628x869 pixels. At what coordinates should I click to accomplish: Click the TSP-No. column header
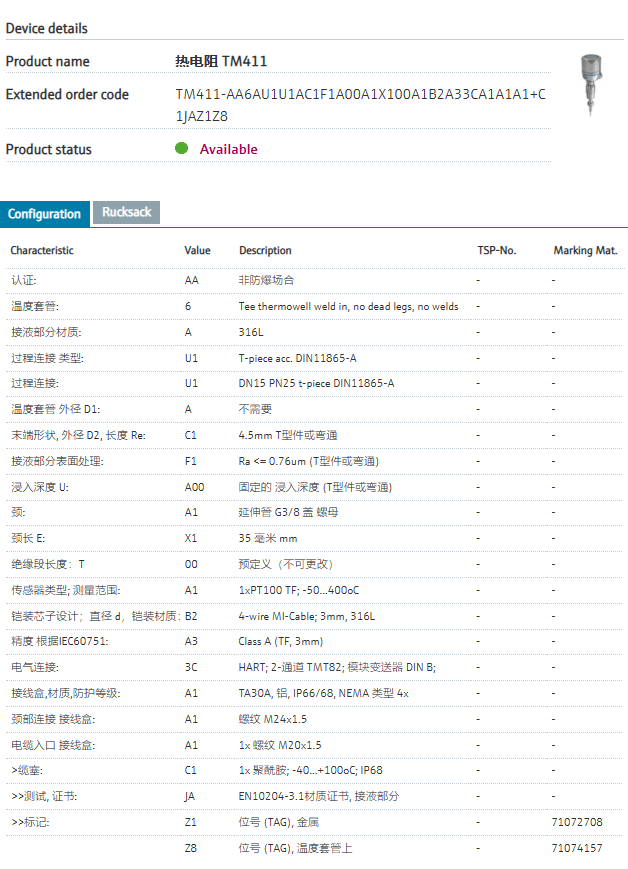(x=496, y=250)
